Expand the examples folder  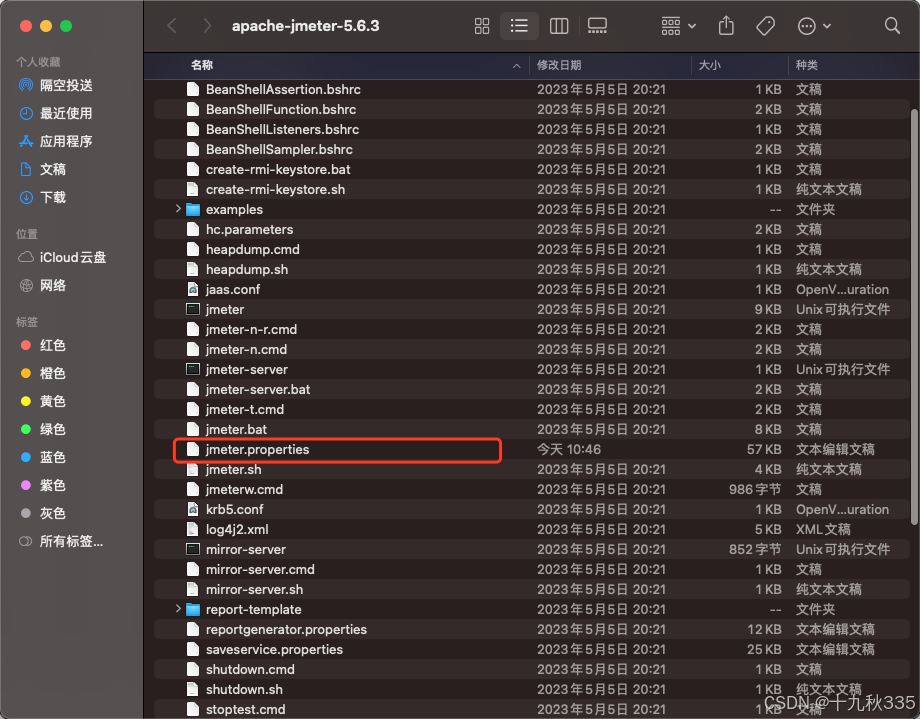[179, 209]
